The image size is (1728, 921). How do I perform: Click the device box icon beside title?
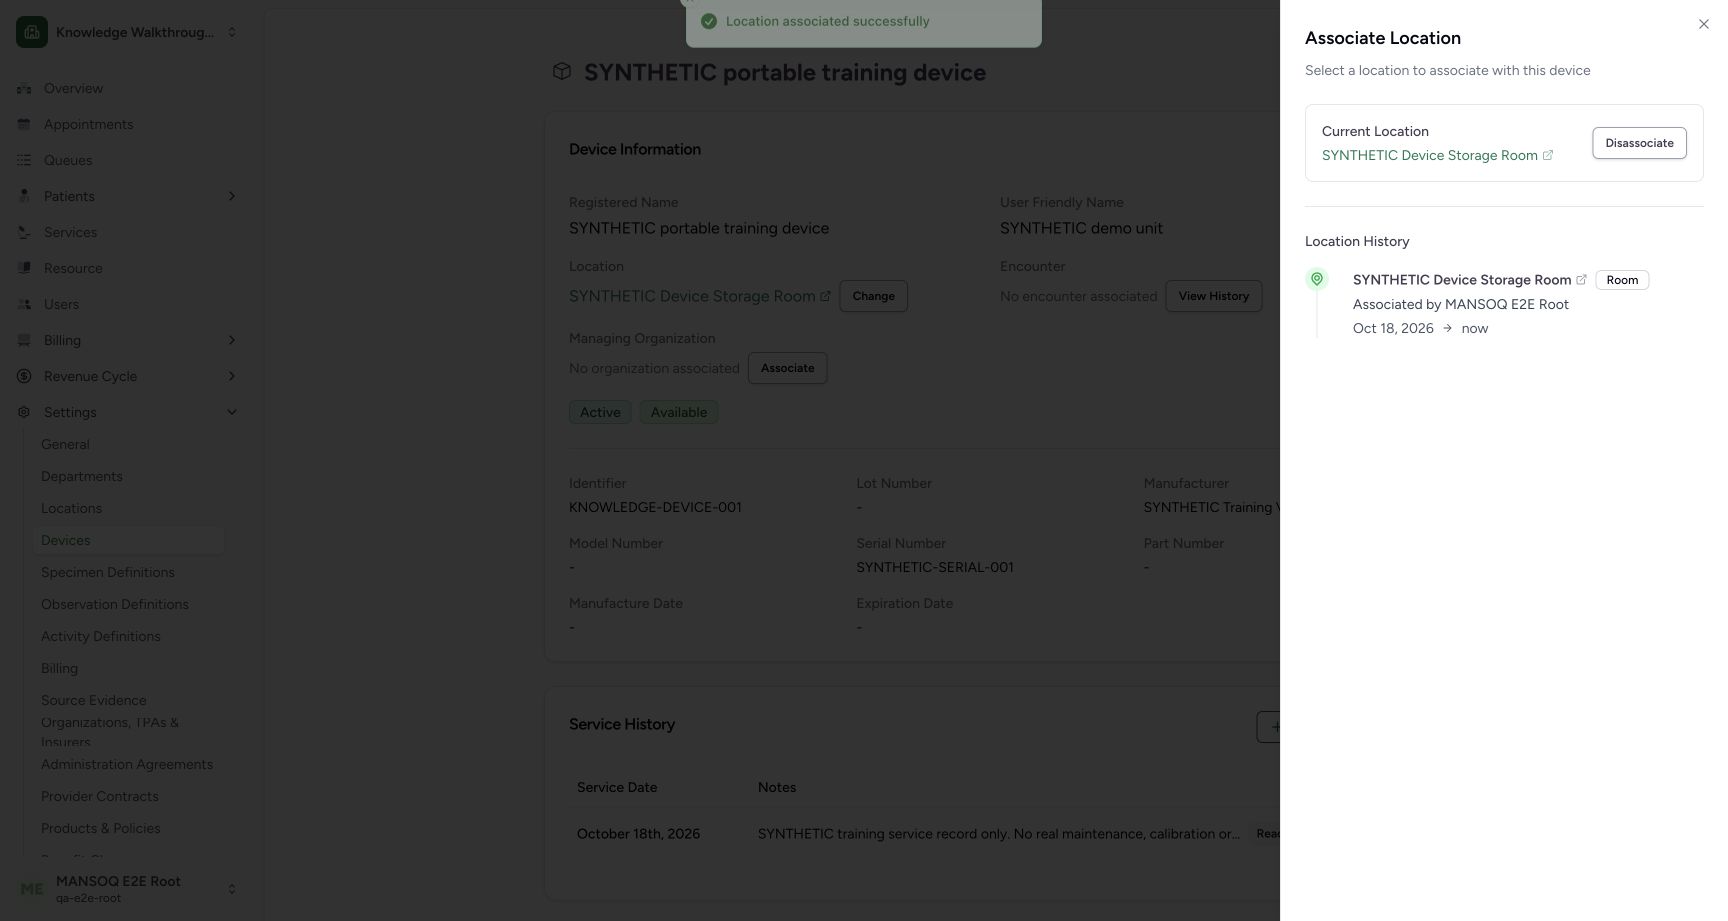(562, 71)
